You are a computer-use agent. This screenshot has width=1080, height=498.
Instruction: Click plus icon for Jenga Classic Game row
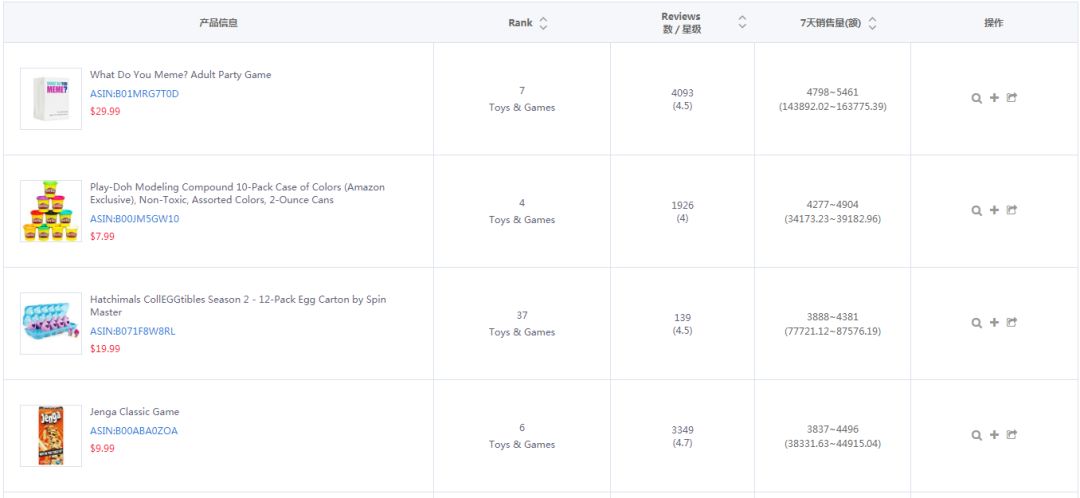click(x=994, y=435)
